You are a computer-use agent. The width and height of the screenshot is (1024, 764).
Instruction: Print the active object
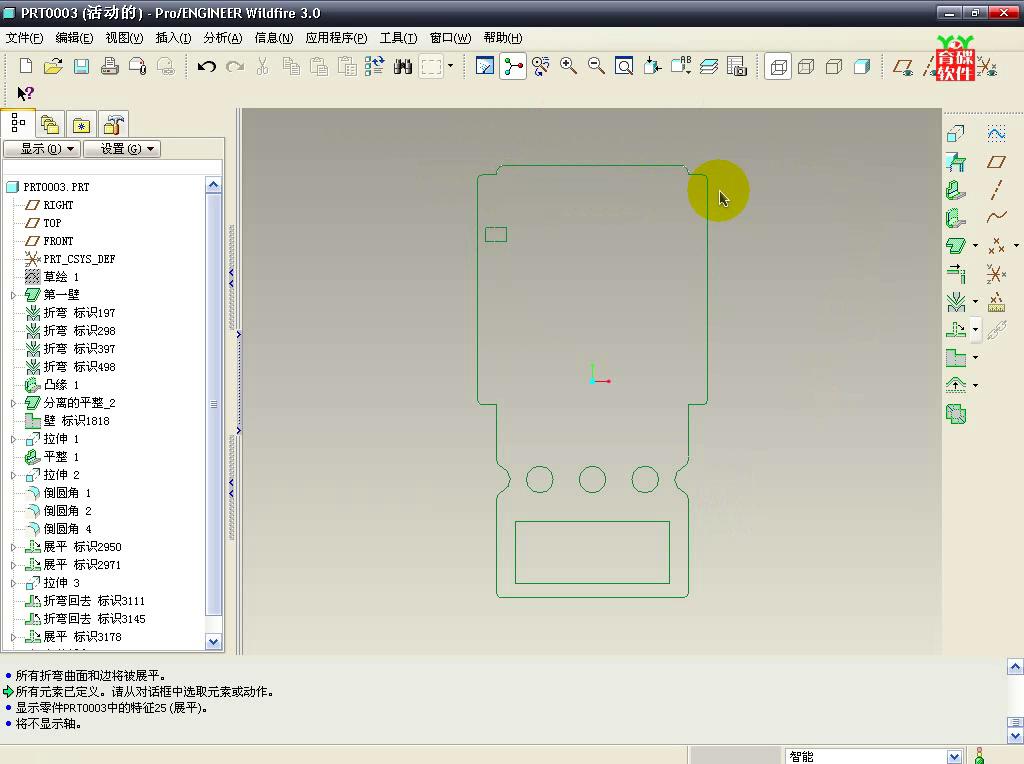tap(109, 66)
